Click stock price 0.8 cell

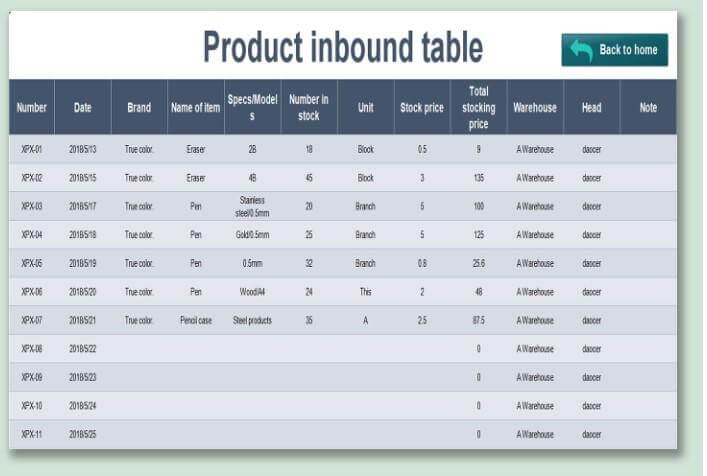pos(422,263)
